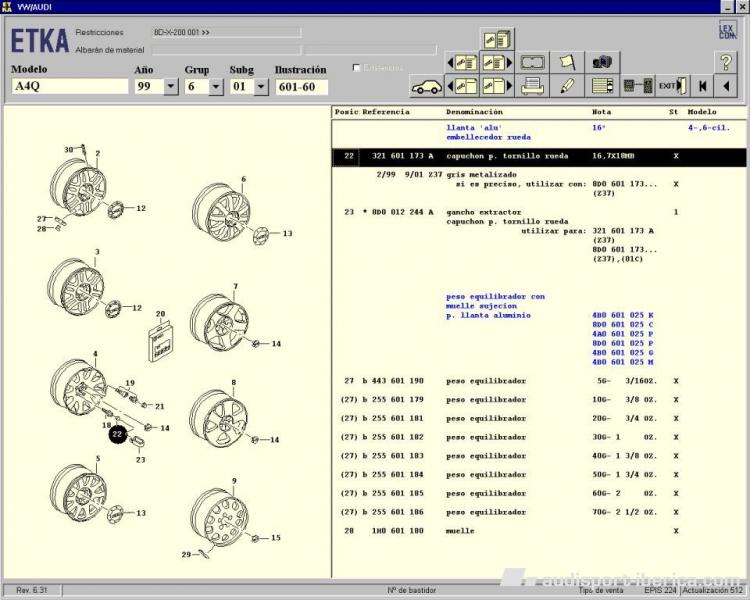Click the Albarán de material field
Image resolution: width=750 pixels, height=600 pixels.
227,50
